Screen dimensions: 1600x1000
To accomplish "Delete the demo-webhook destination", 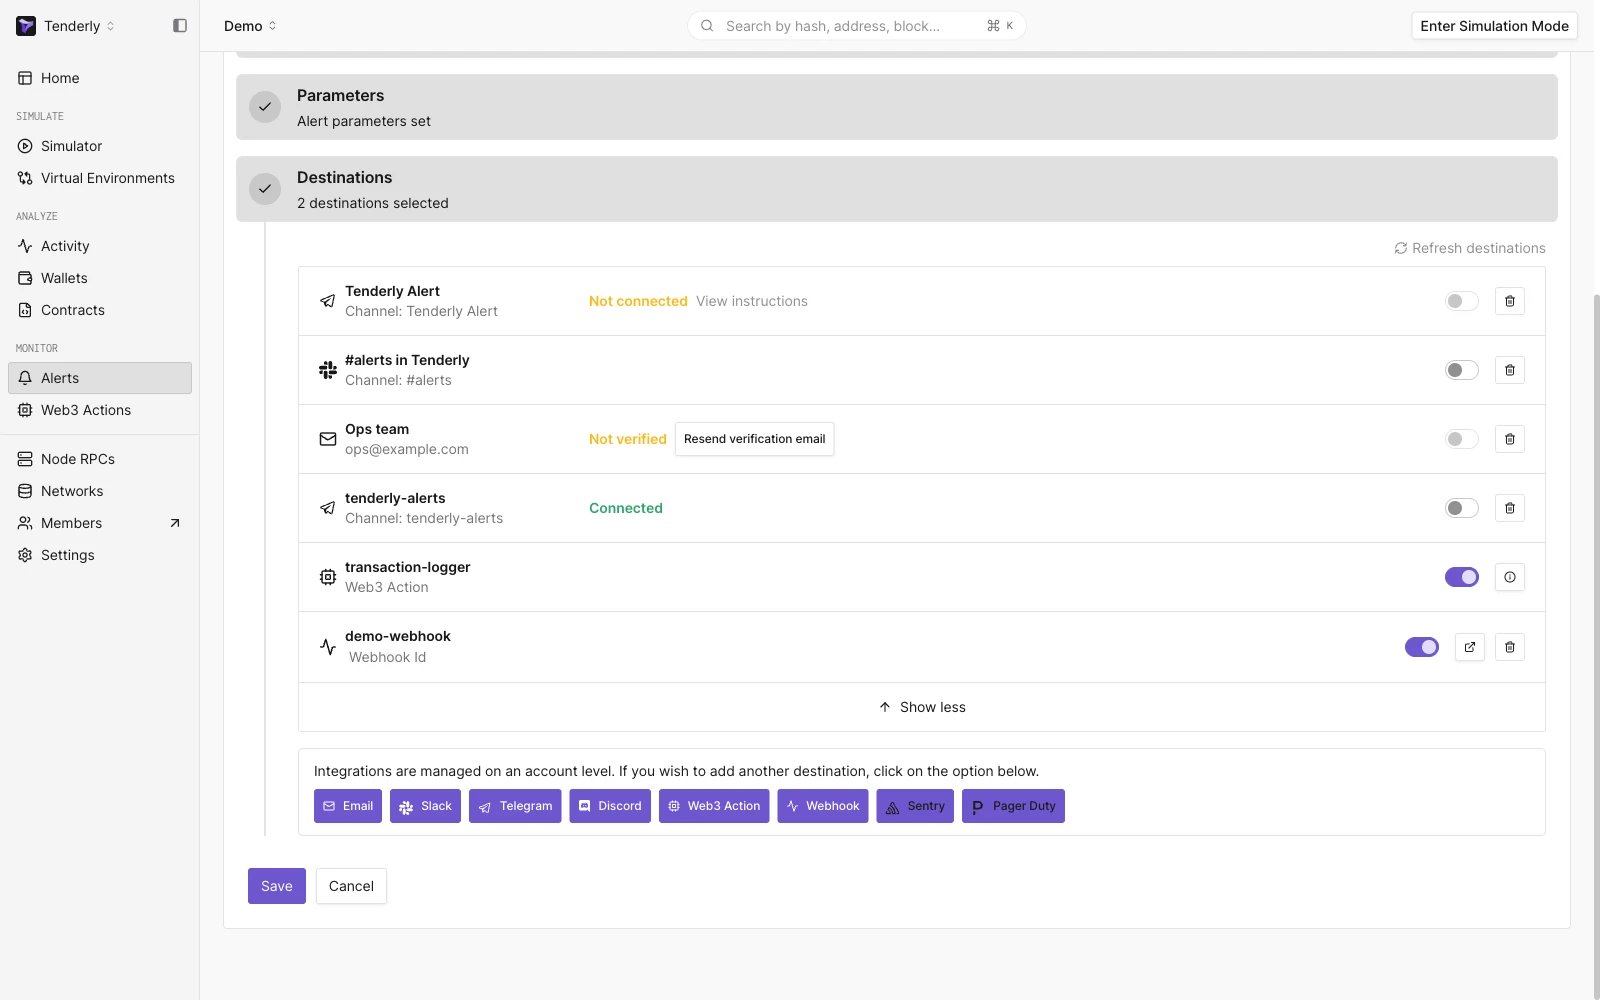I will [x=1510, y=647].
